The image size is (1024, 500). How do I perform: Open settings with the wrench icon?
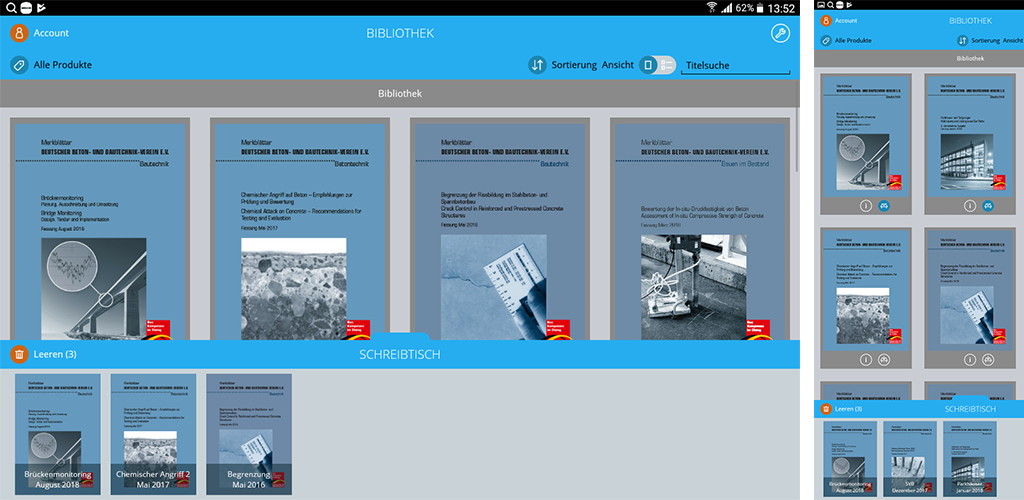tap(780, 33)
